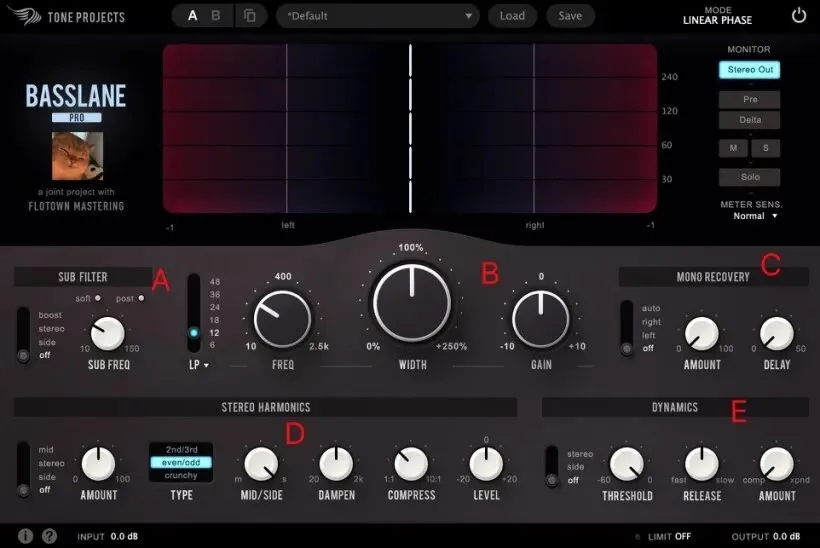
Task: Open the Meter Sens. Normal dropdown
Action: (755, 216)
